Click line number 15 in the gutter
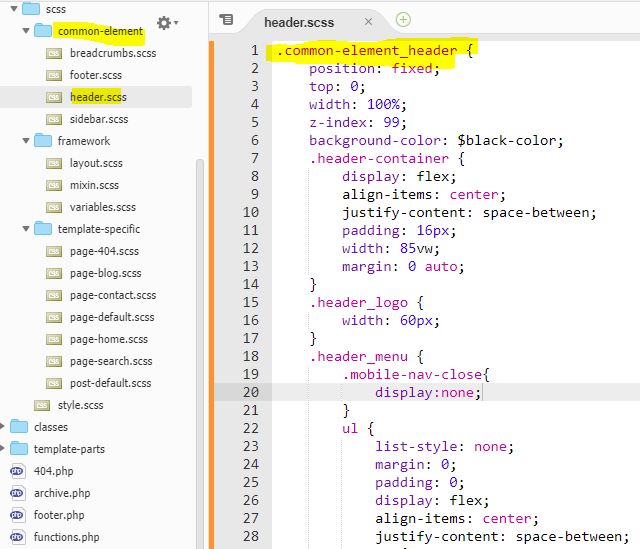The image size is (640, 549). coord(250,303)
